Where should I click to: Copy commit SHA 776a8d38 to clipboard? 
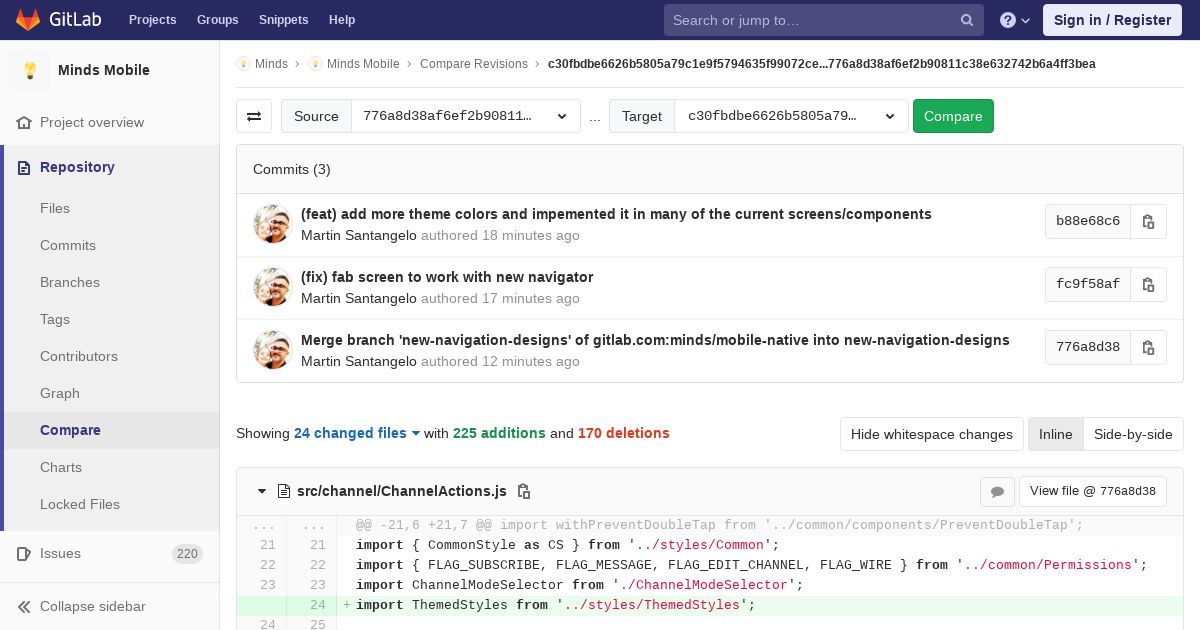1148,347
